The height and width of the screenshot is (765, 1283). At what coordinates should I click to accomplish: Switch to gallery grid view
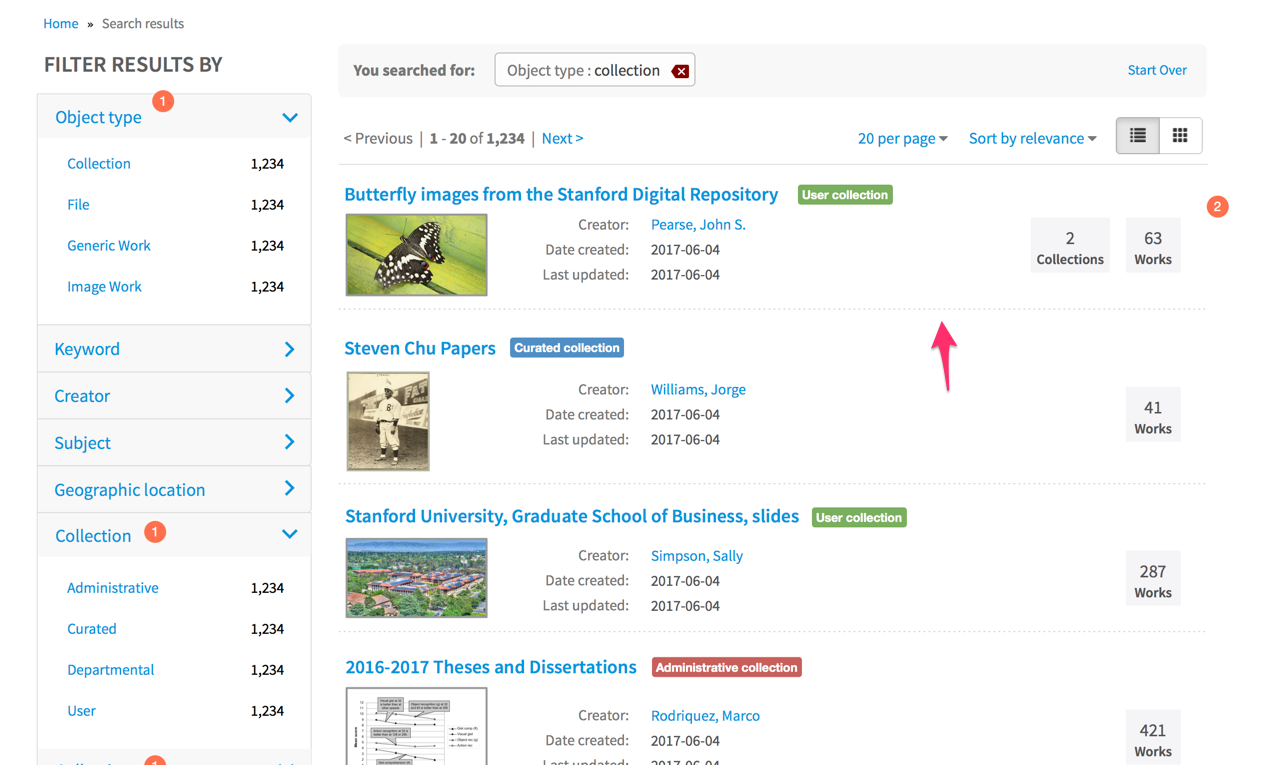pyautogui.click(x=1180, y=136)
